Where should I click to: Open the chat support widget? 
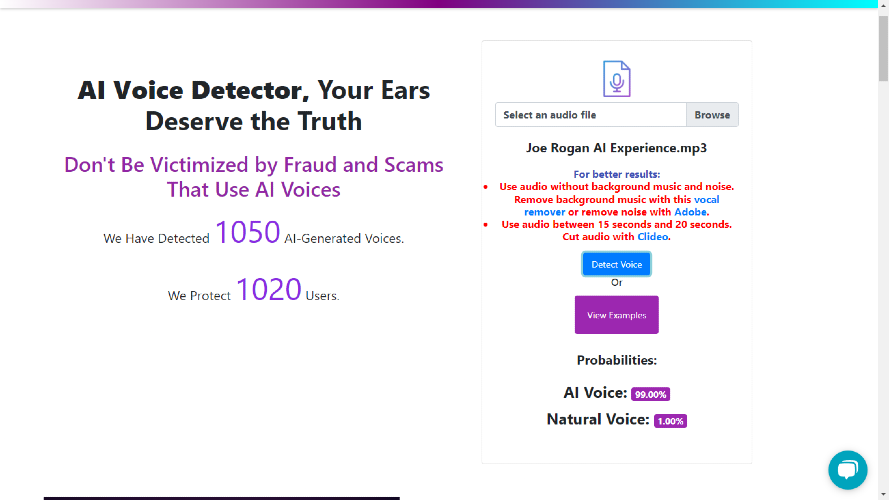coord(847,470)
